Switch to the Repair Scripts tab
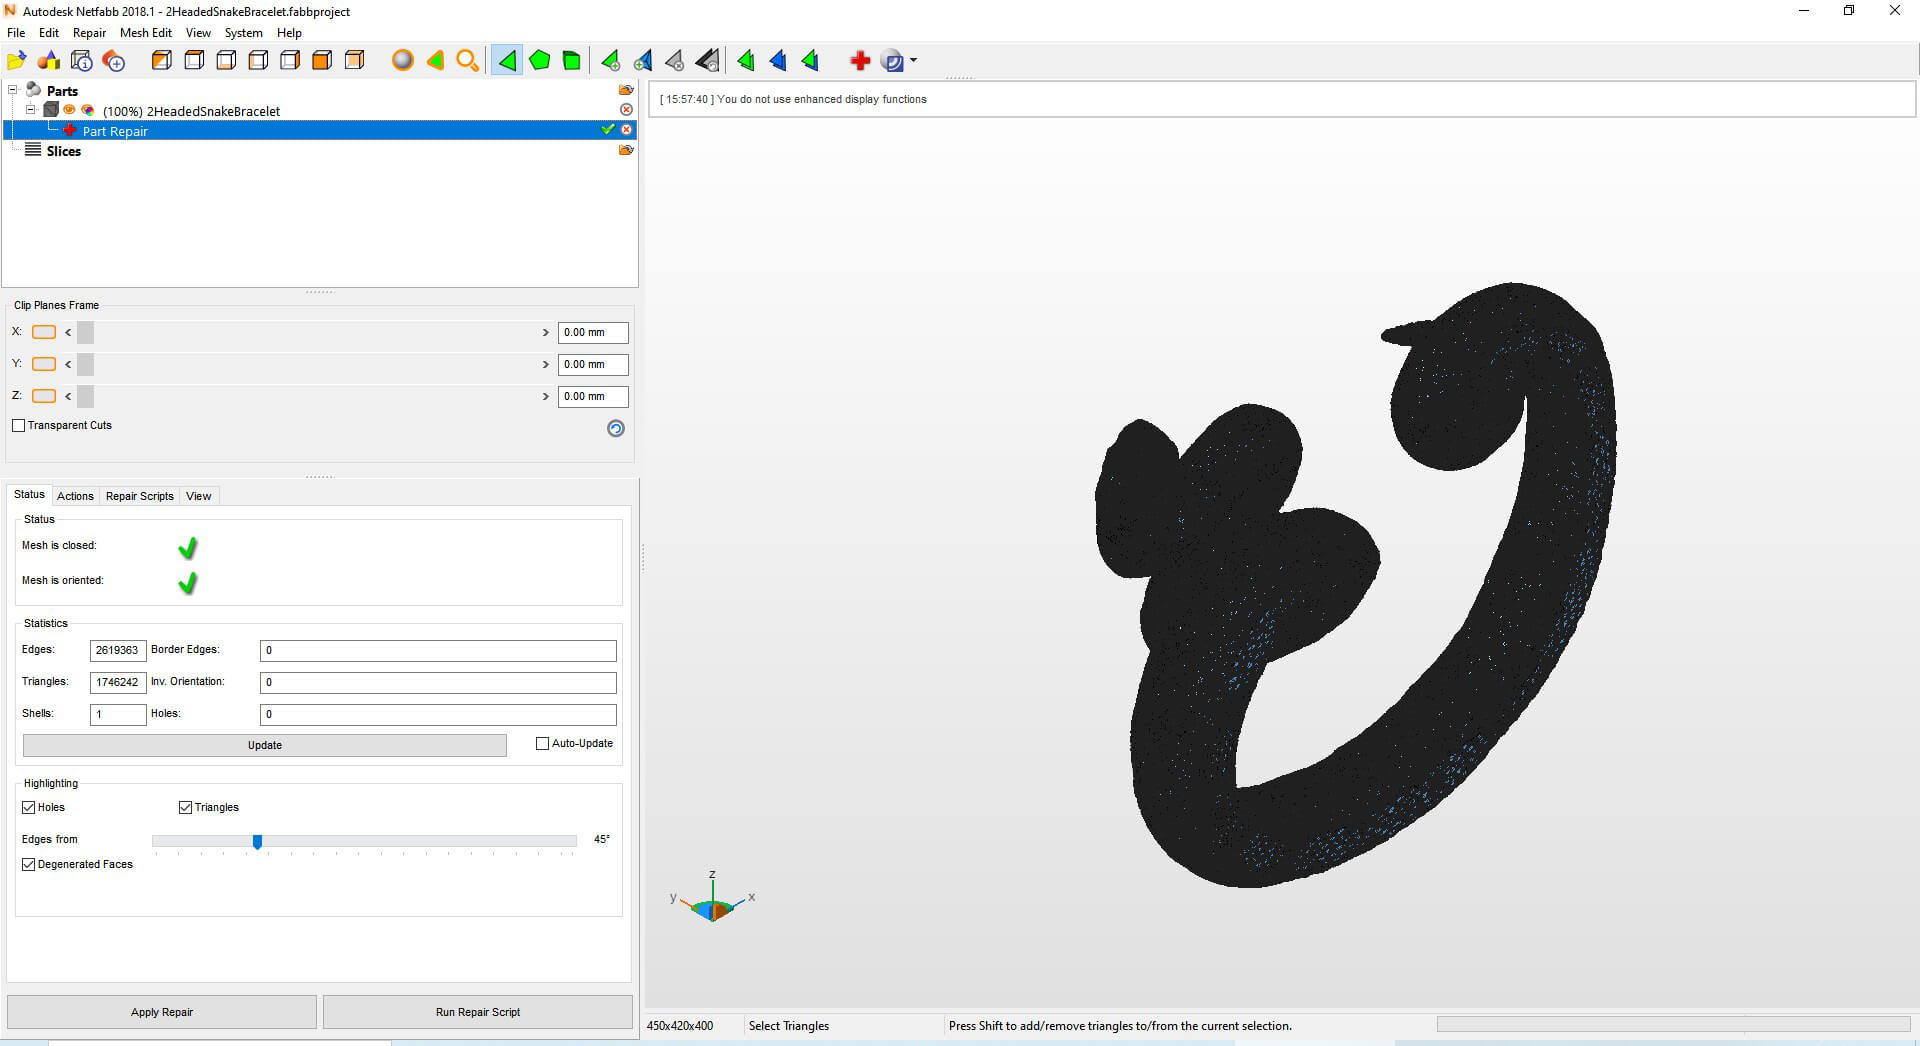 point(139,496)
